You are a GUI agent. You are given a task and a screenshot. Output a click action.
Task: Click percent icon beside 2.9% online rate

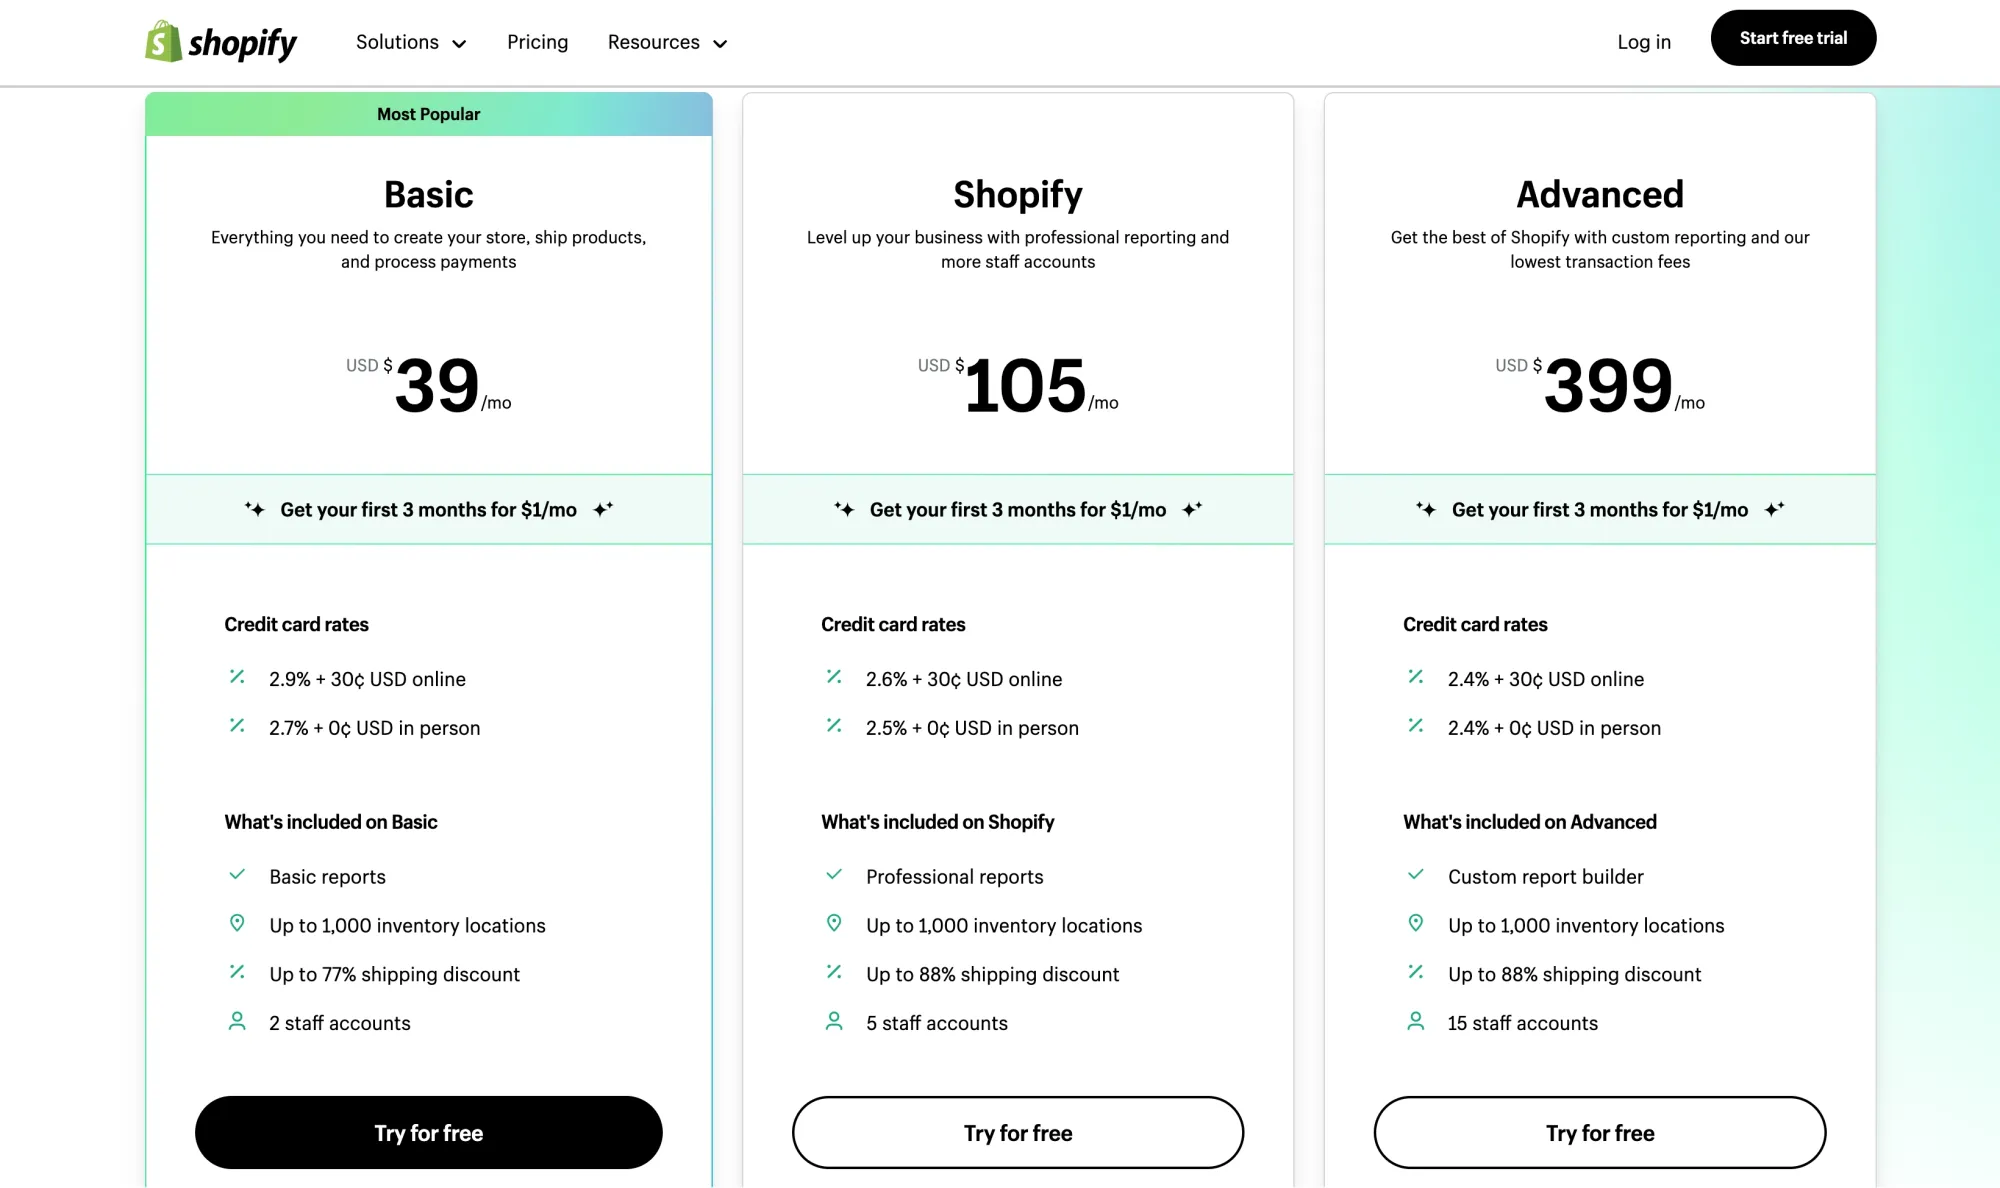237,677
